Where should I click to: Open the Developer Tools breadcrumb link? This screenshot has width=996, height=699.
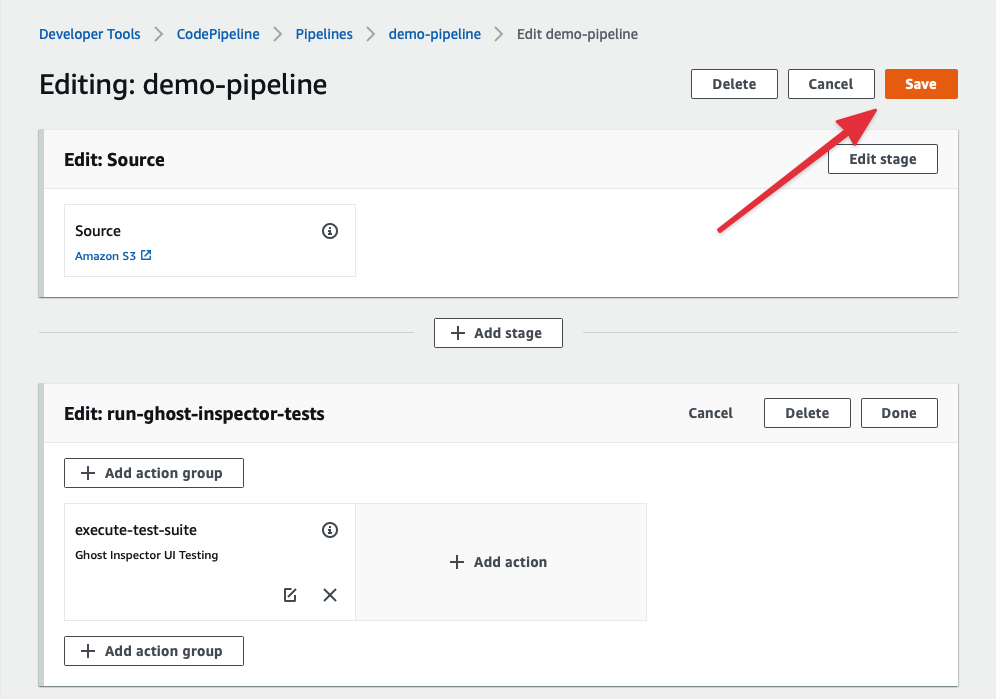point(89,33)
